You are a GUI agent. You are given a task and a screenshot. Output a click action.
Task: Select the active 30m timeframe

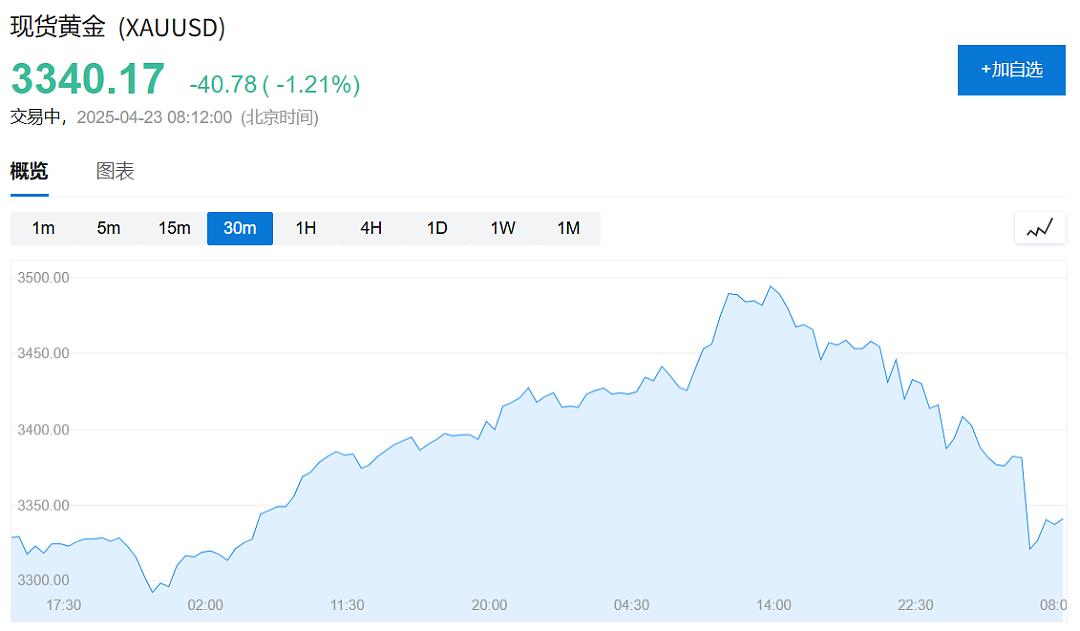point(240,228)
